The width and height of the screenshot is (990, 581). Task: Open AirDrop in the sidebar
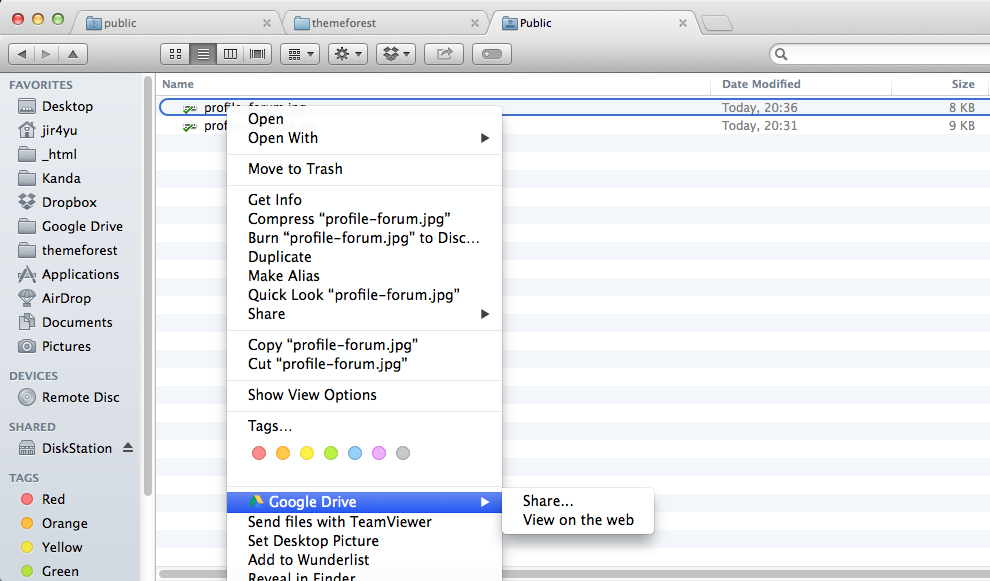(66, 298)
